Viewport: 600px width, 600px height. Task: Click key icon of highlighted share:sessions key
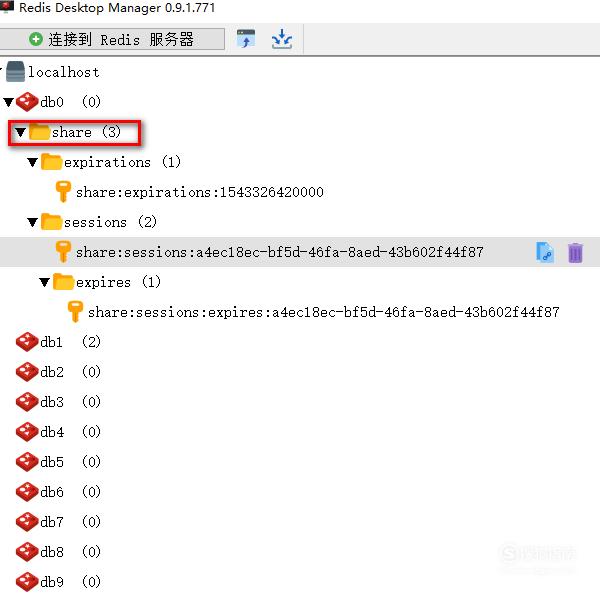click(63, 252)
